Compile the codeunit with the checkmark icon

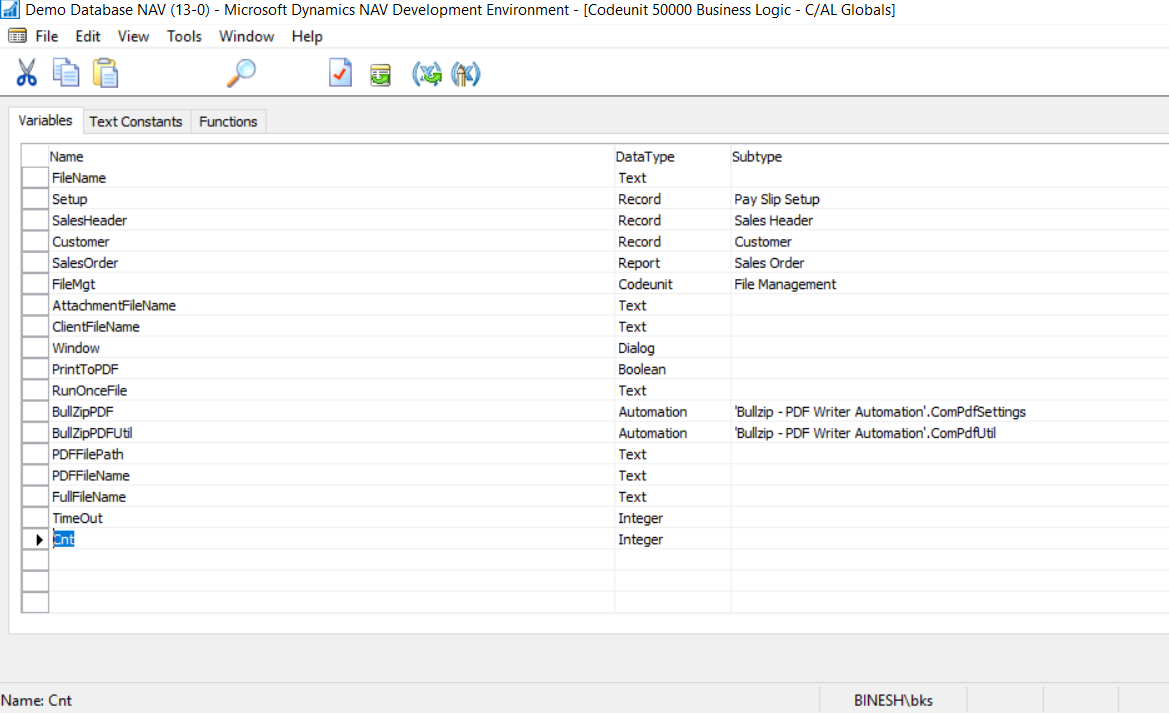(339, 72)
